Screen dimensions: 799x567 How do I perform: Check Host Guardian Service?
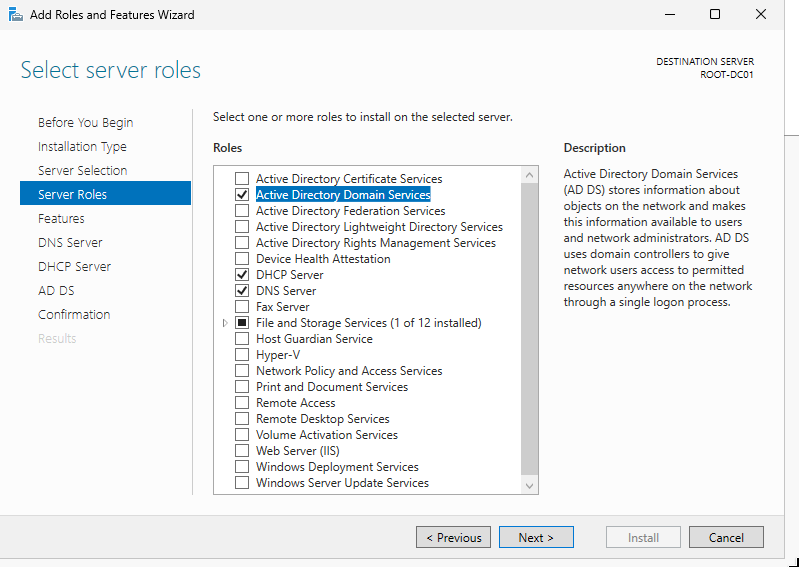(242, 339)
